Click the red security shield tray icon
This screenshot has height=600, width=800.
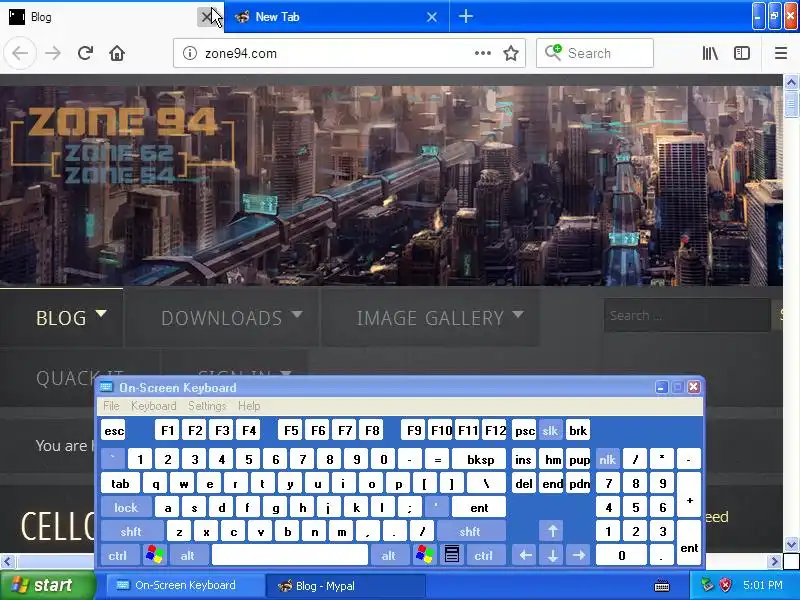point(725,585)
